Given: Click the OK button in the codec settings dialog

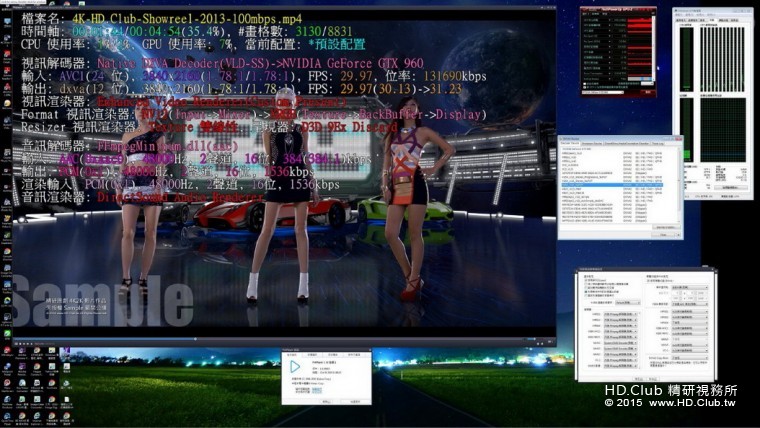Looking at the screenshot, I should (x=638, y=379).
